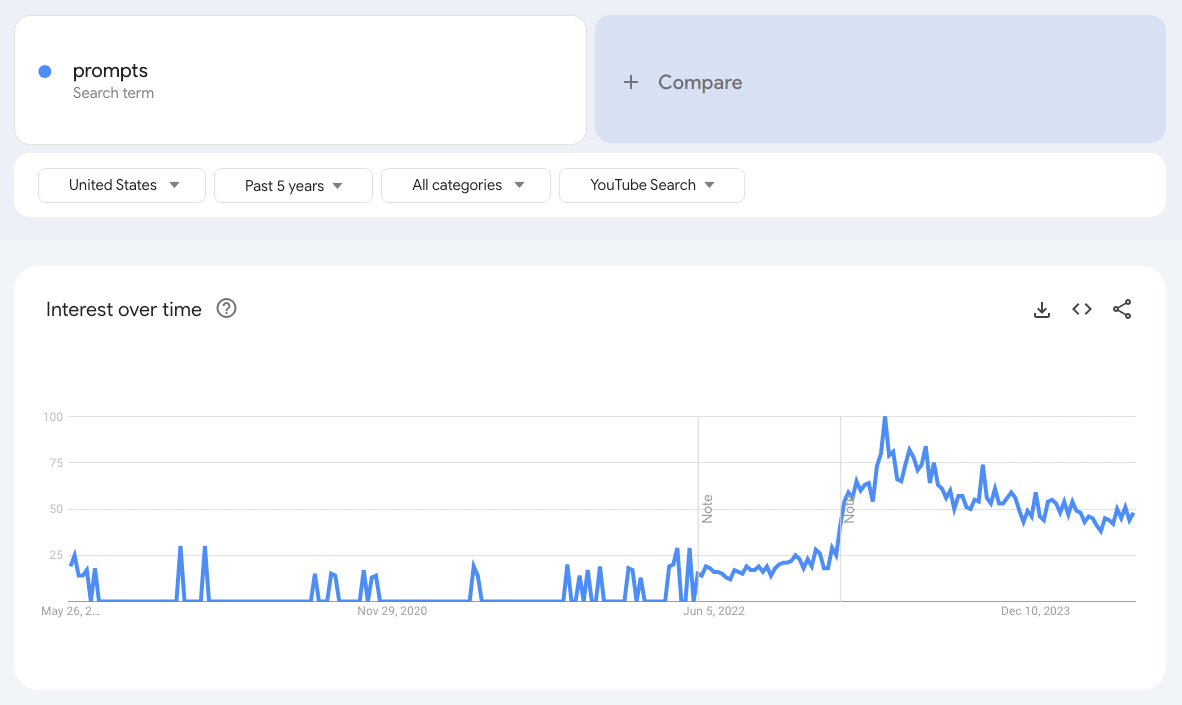Screen dimensions: 1182x705
Task: Click the second Note marker on chart
Action: [x=849, y=509]
